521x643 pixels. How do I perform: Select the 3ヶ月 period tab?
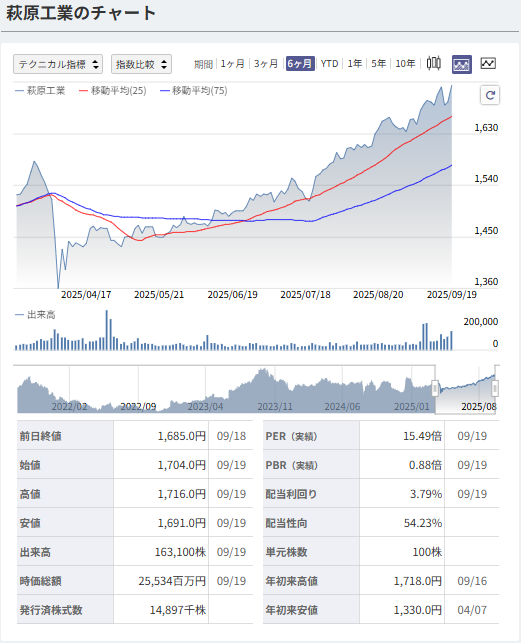click(x=266, y=64)
